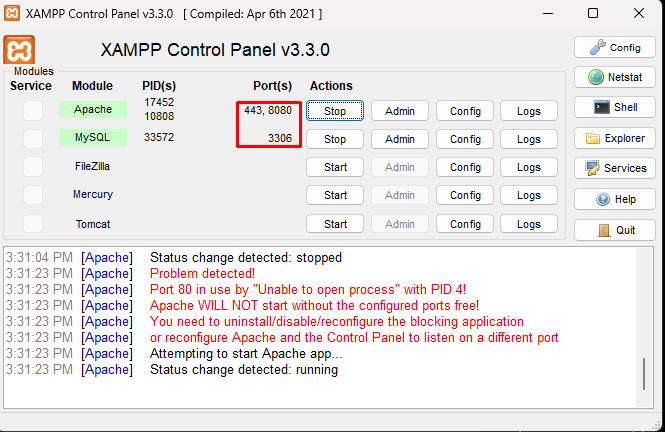The width and height of the screenshot is (665, 432).
Task: Start the Mercury module
Action: coord(335,195)
